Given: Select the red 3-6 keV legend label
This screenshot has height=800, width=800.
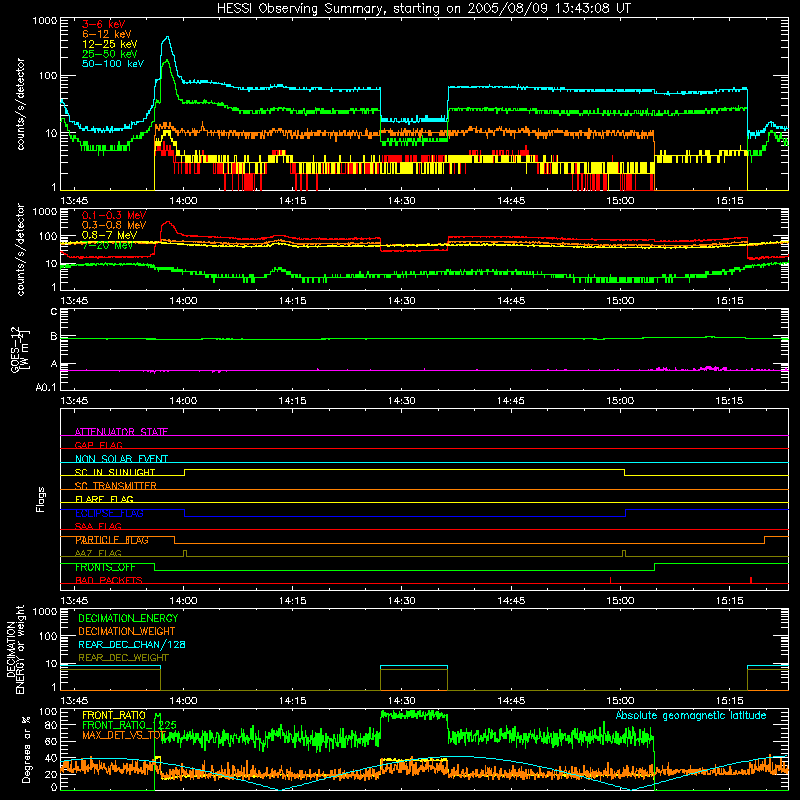Looking at the screenshot, I should pos(103,24).
